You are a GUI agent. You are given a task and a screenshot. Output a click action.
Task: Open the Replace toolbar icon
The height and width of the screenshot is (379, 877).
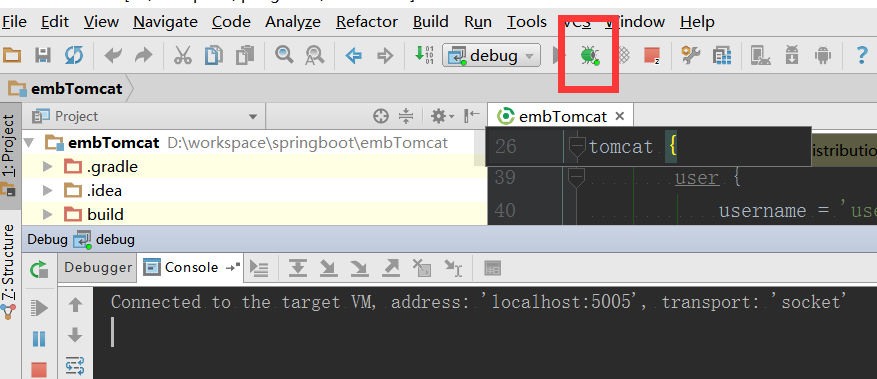[x=314, y=55]
